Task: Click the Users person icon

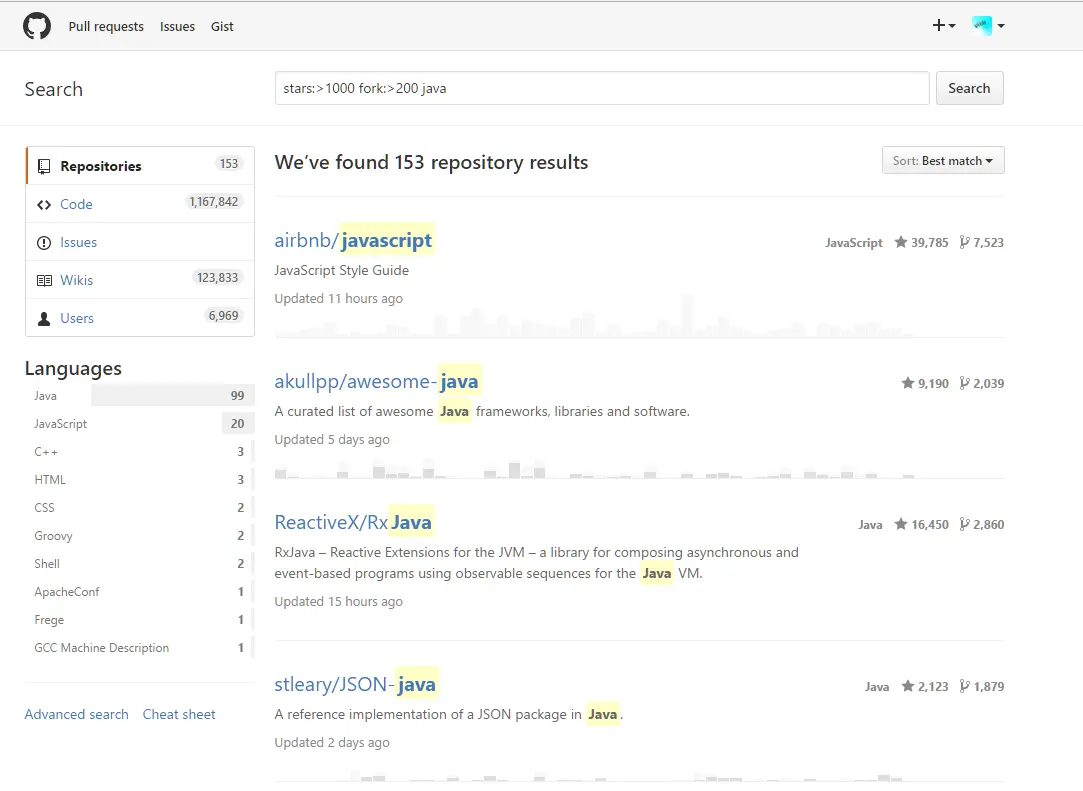Action: (44, 318)
